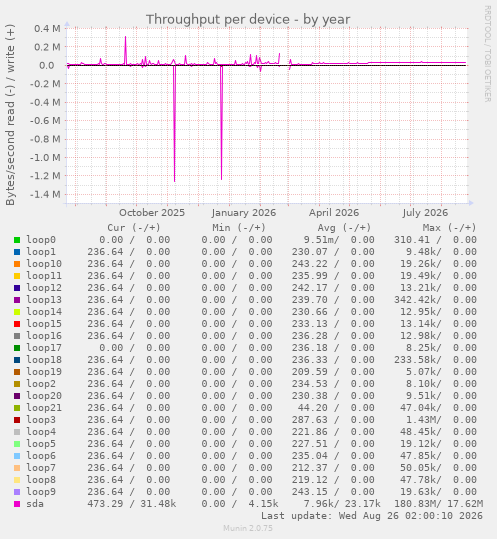
Task: Click the 'loop5' legend label
Action: coord(41,444)
